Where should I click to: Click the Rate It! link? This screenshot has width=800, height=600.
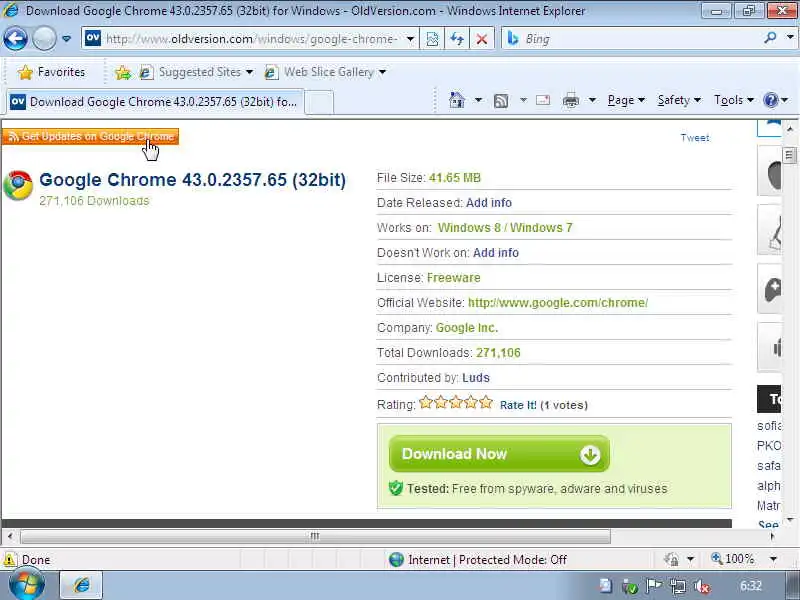tap(518, 405)
